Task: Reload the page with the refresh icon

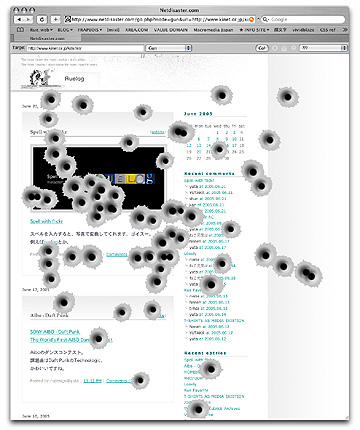Action: [x=42, y=20]
